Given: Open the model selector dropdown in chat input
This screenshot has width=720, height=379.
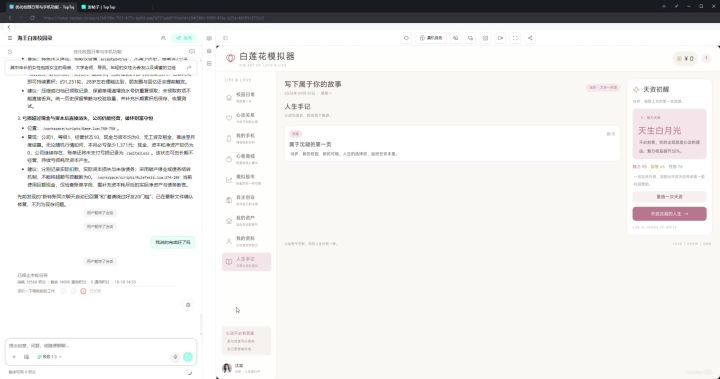Looking at the screenshot, I should [x=49, y=357].
